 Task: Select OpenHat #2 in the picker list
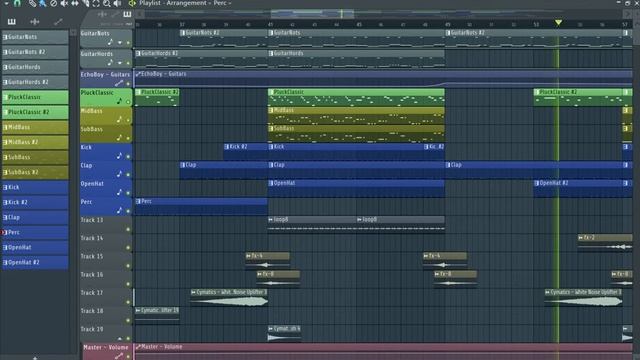coord(35,262)
